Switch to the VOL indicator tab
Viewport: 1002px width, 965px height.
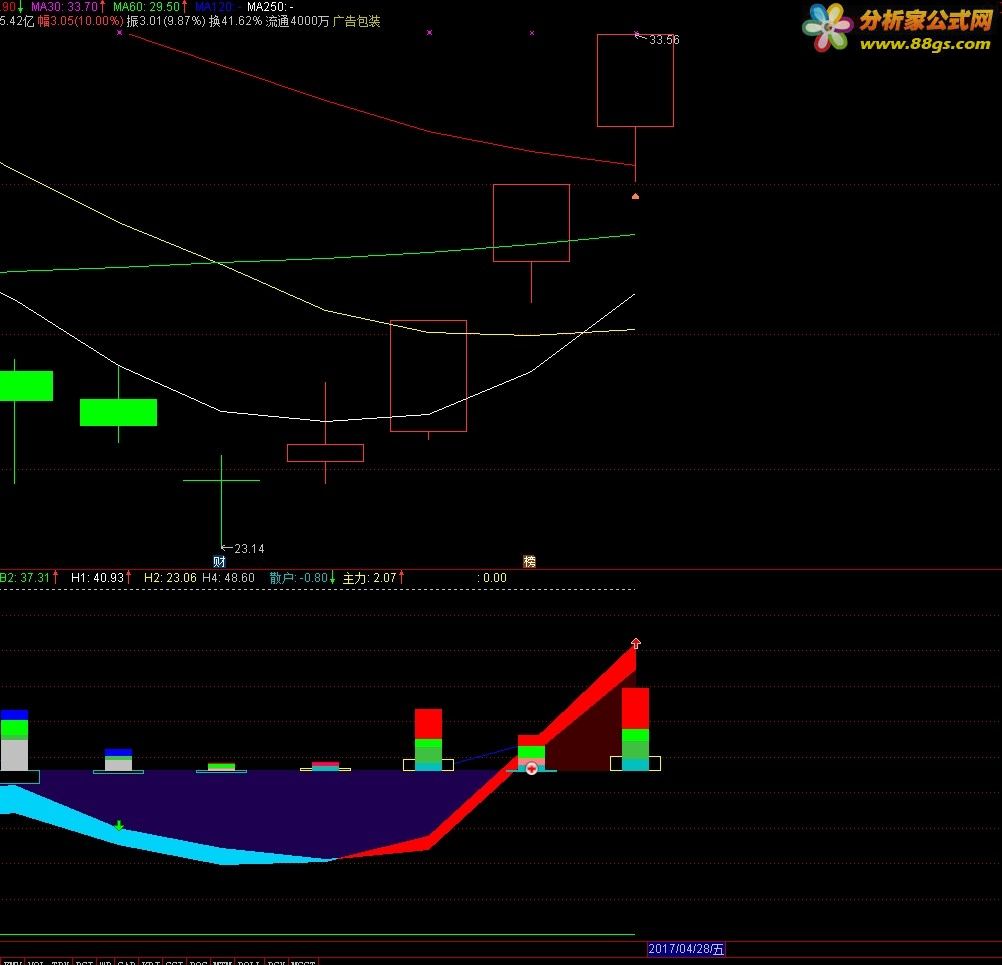(x=37, y=962)
